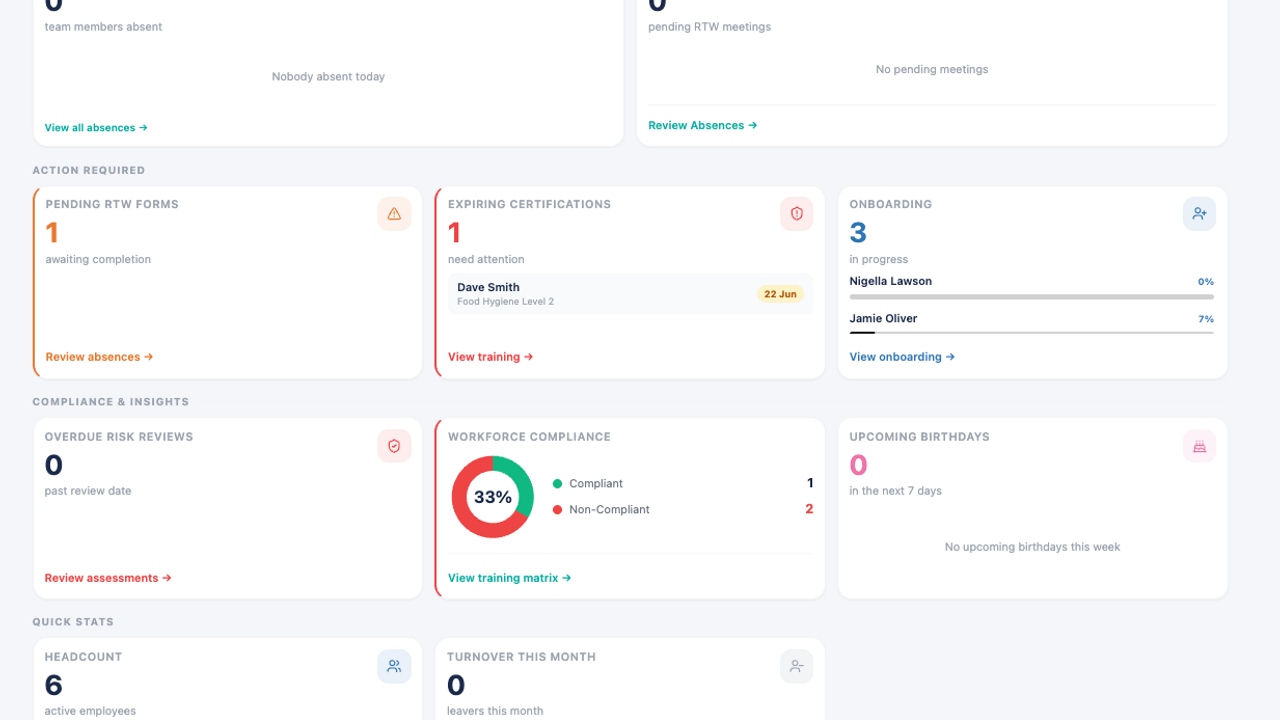Screen dimensions: 1280x720
Task: Click the green Compliant legend dot
Action: click(x=557, y=484)
